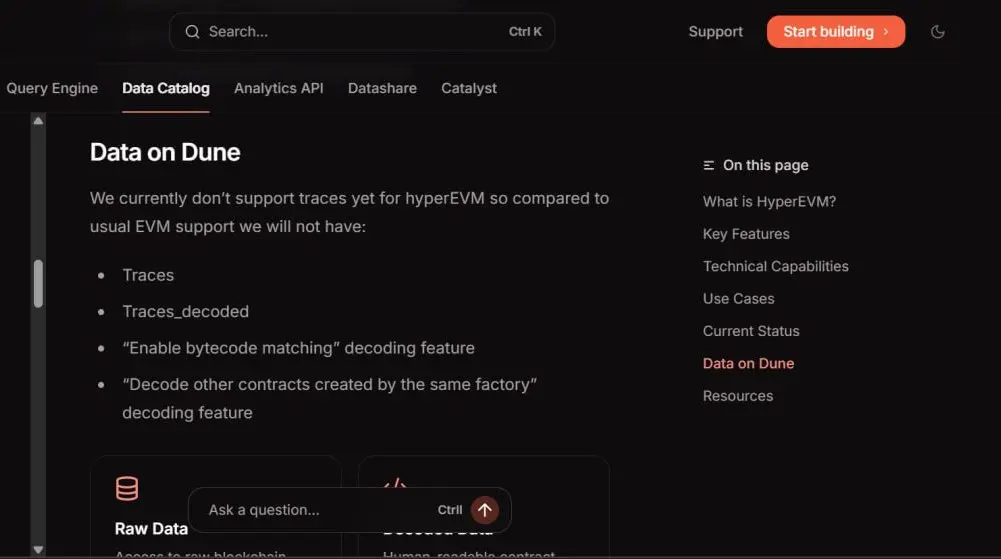Open the Catalyst tab
The height and width of the screenshot is (559, 1001).
coord(469,88)
